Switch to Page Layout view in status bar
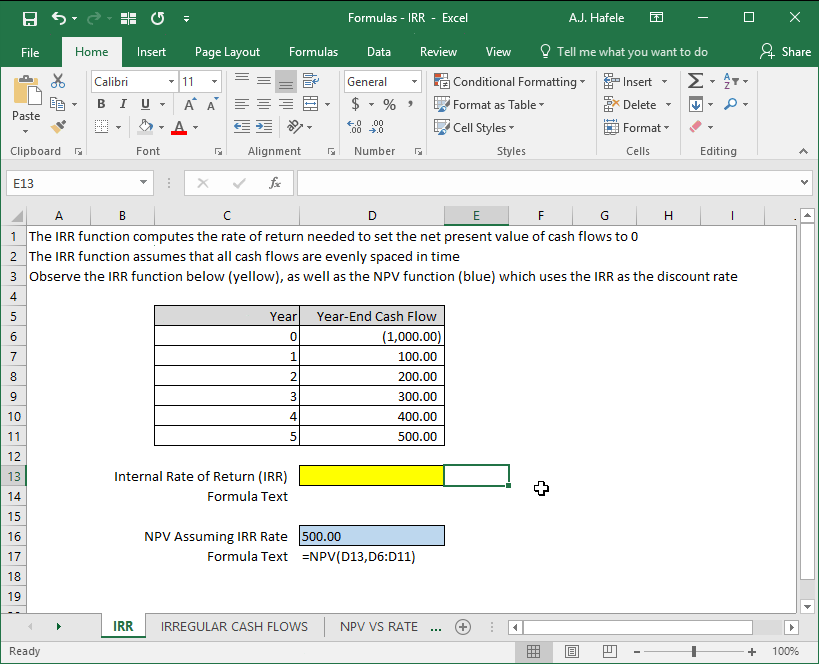819x664 pixels. [572, 651]
